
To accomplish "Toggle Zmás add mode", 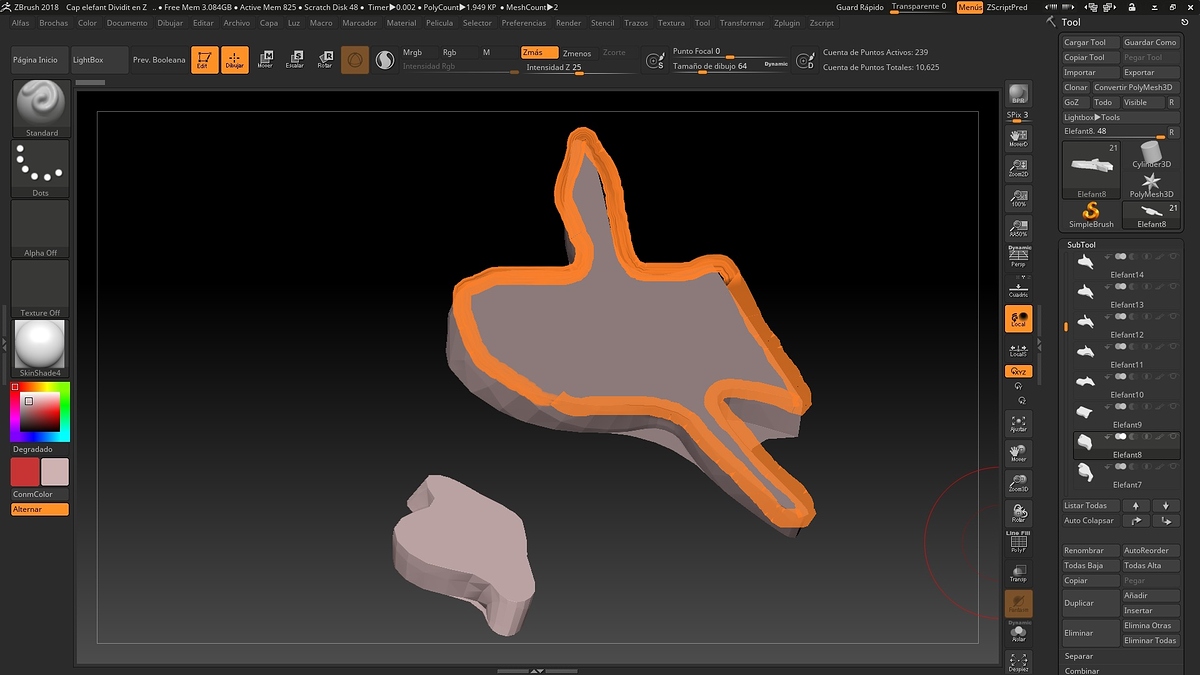I will click(539, 52).
